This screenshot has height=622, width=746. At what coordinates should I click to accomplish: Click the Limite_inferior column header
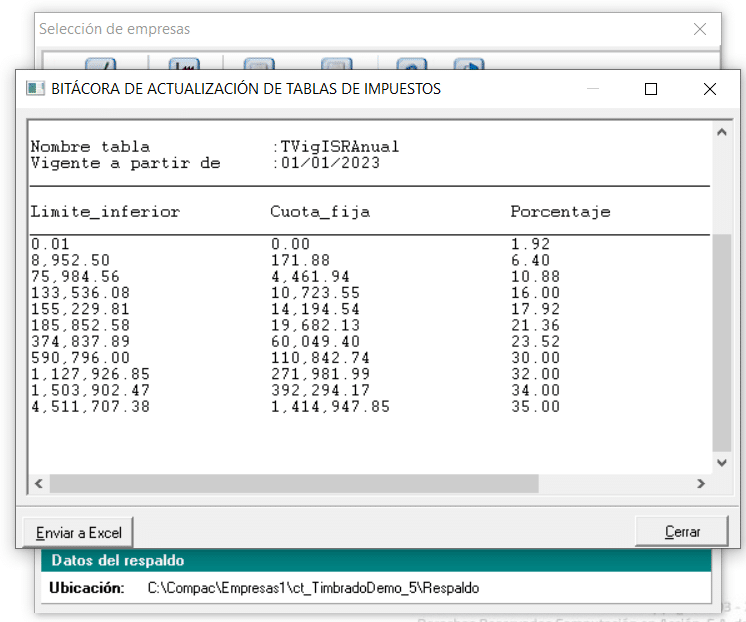click(106, 211)
